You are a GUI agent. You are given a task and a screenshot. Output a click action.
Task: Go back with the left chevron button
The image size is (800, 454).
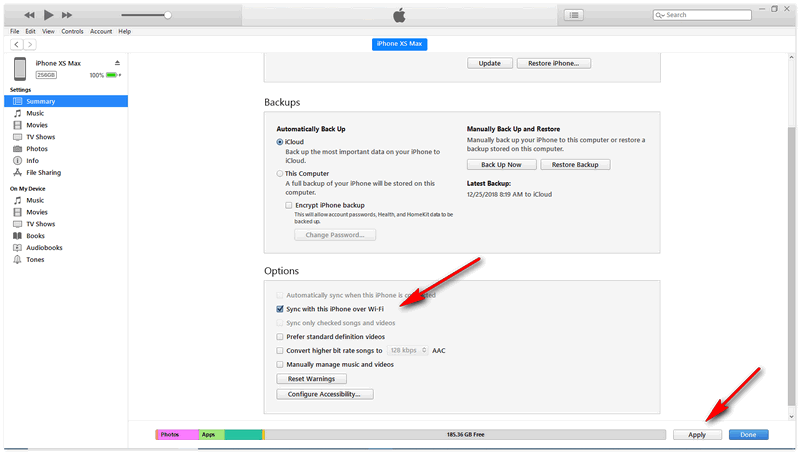pos(17,45)
